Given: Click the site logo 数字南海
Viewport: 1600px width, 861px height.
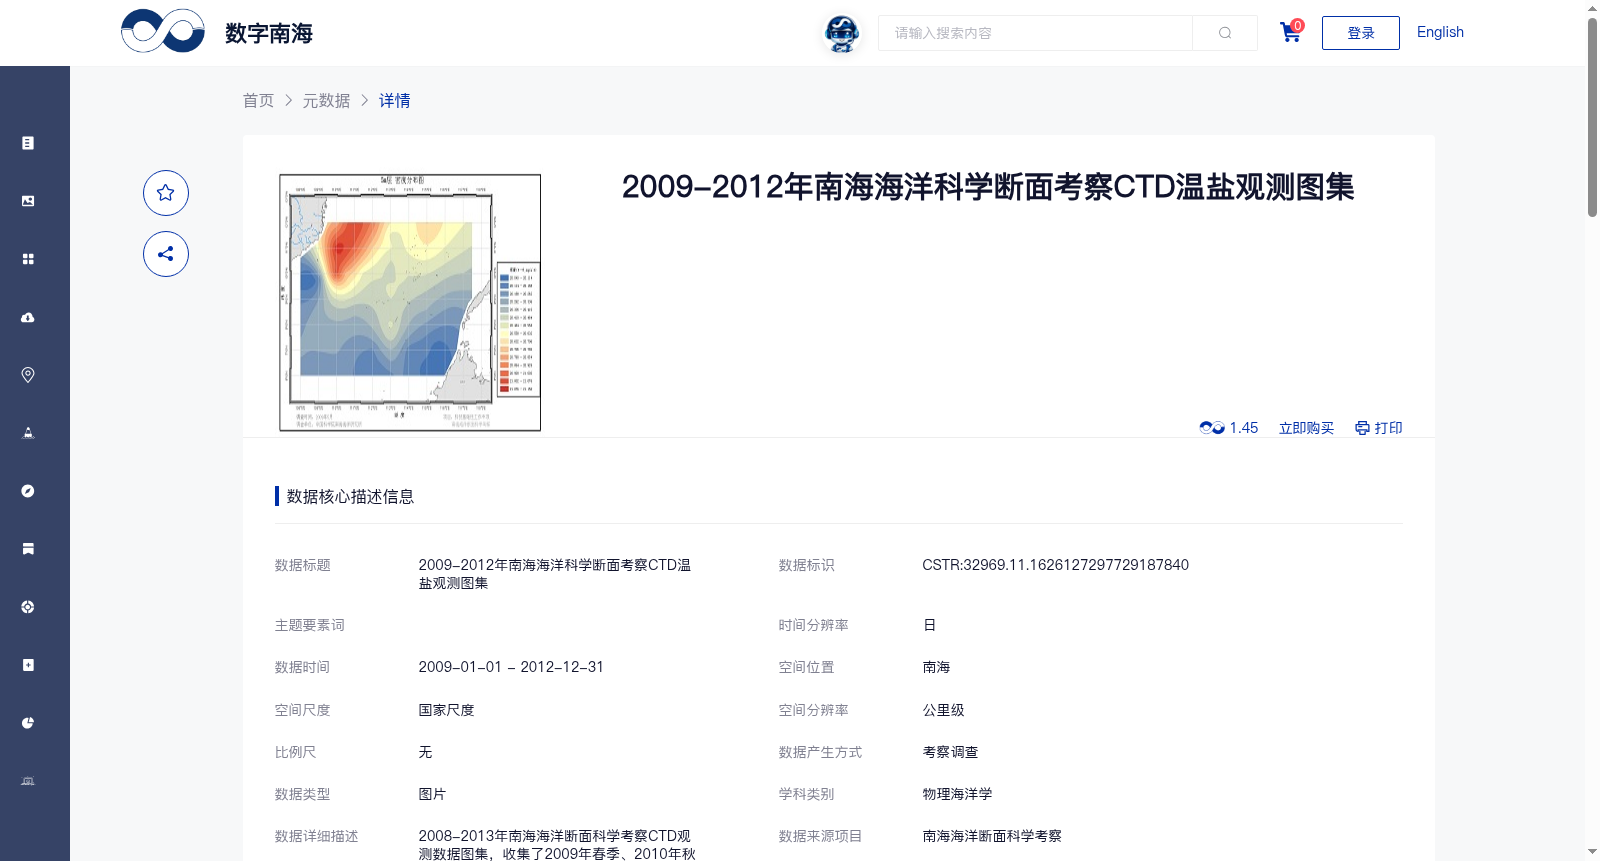Looking at the screenshot, I should point(217,32).
